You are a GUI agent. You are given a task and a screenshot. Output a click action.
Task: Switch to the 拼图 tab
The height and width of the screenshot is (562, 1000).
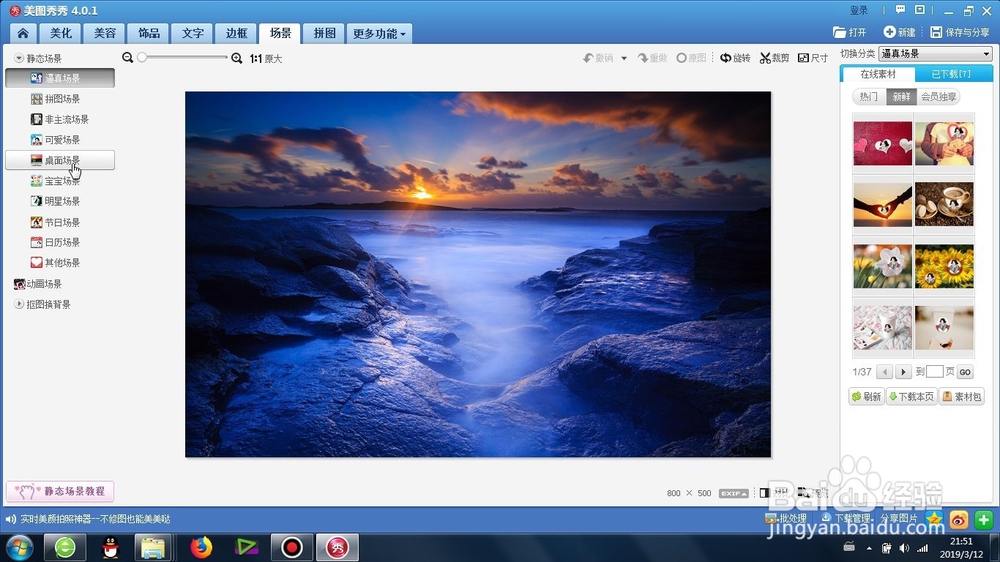[324, 33]
